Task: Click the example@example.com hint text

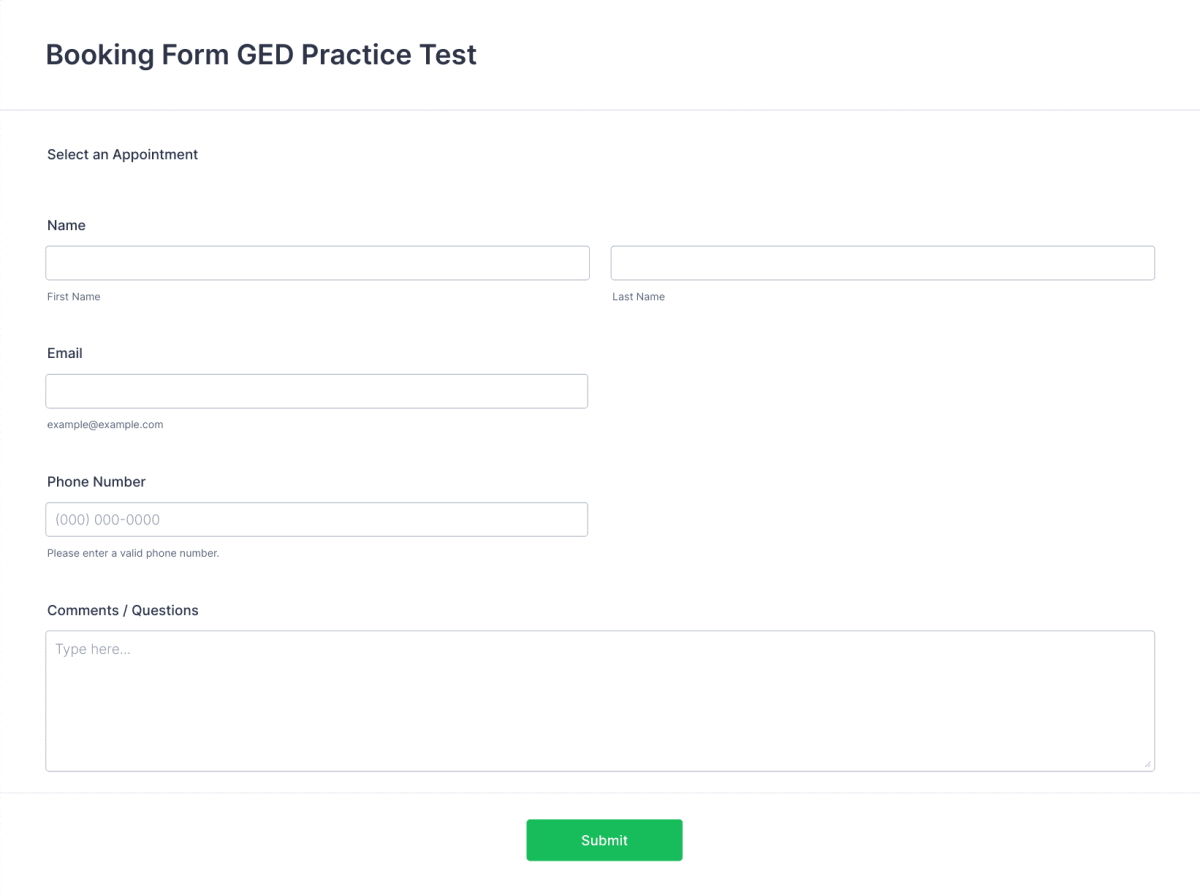Action: coord(105,425)
